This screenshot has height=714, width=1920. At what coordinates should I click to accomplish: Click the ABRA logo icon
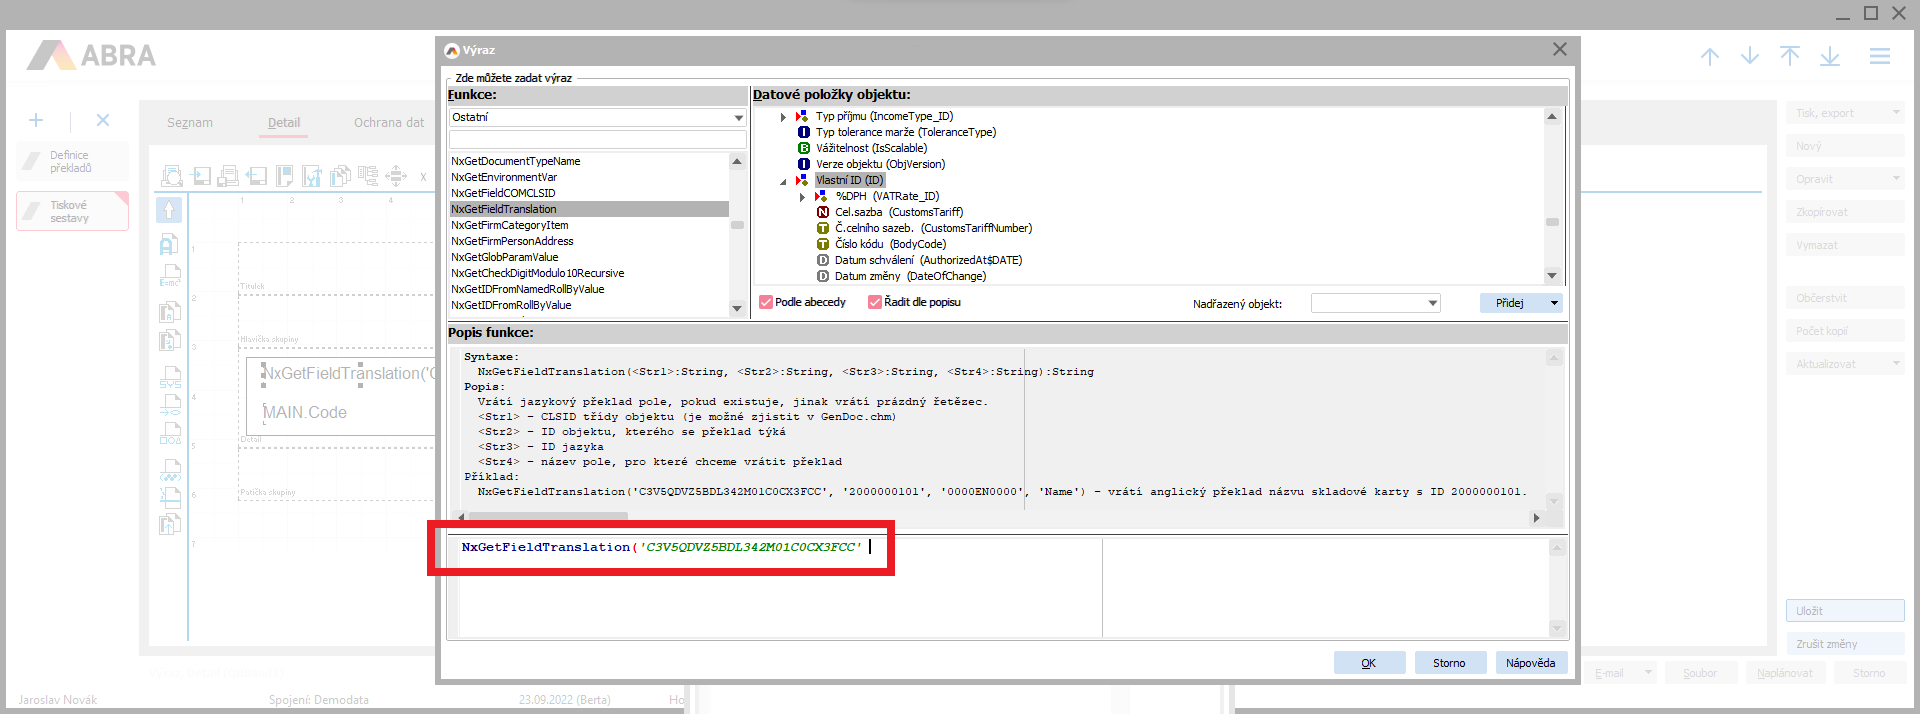coord(51,55)
